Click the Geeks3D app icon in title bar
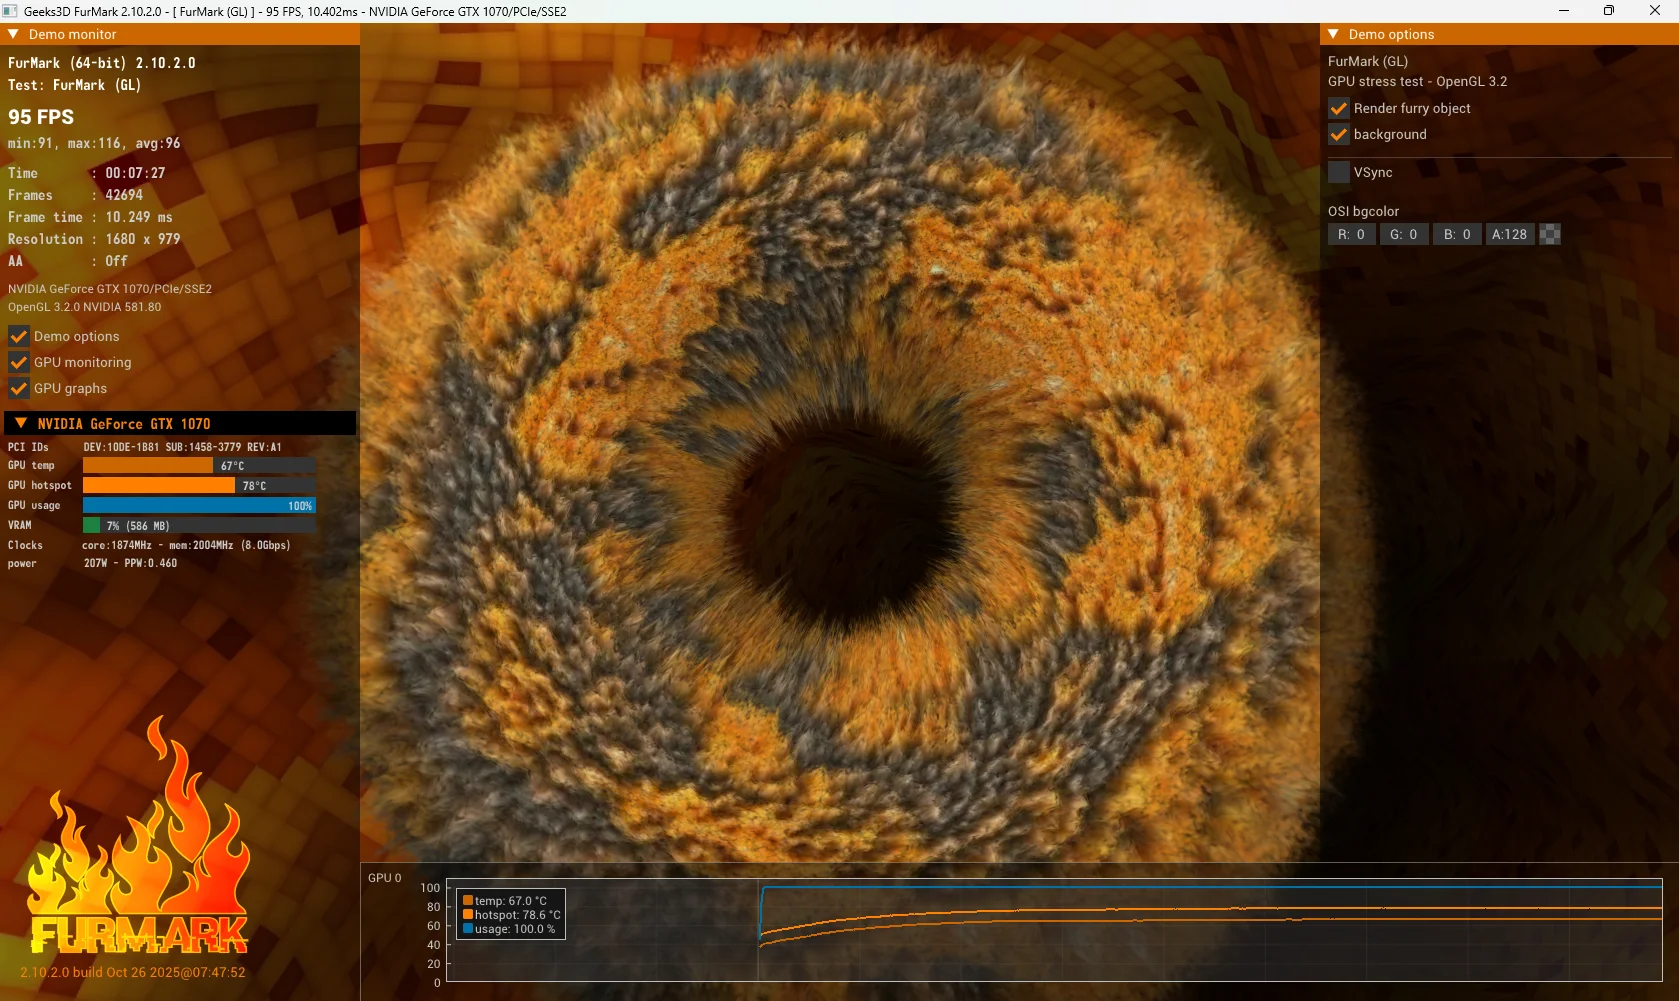 10,11
